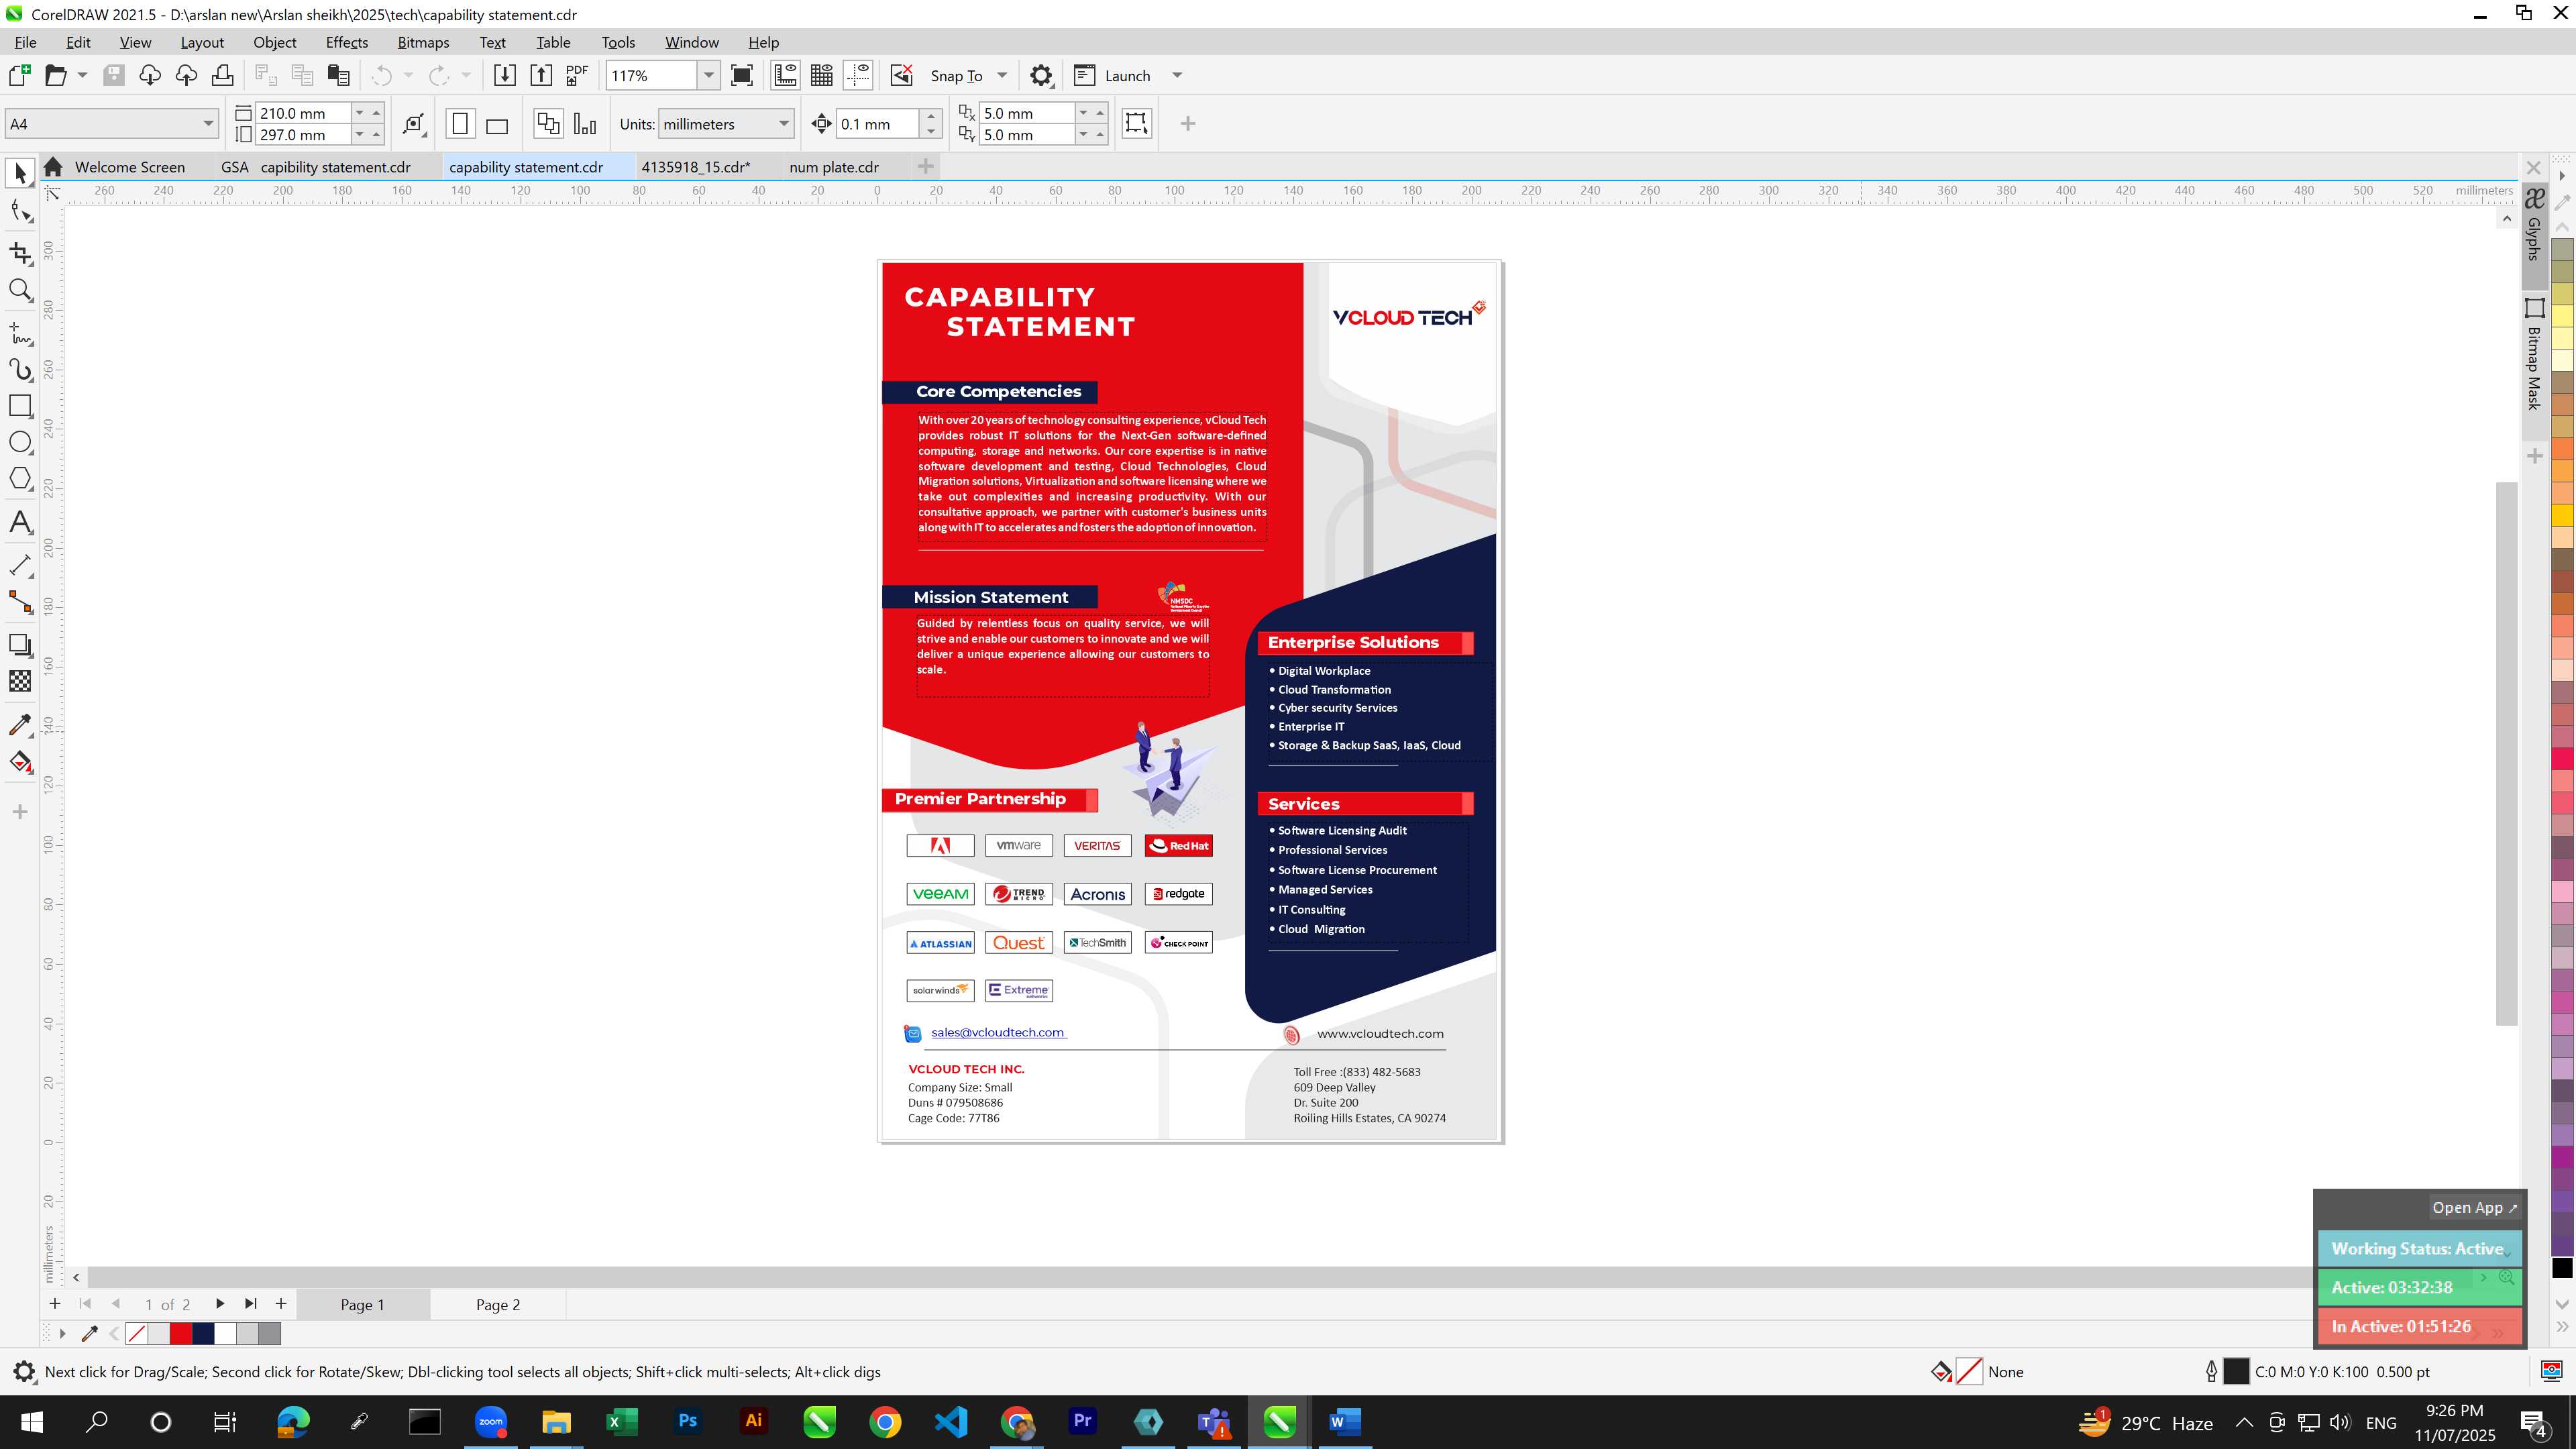
Task: Click Open App button in tracker widget
Action: 2474,1207
